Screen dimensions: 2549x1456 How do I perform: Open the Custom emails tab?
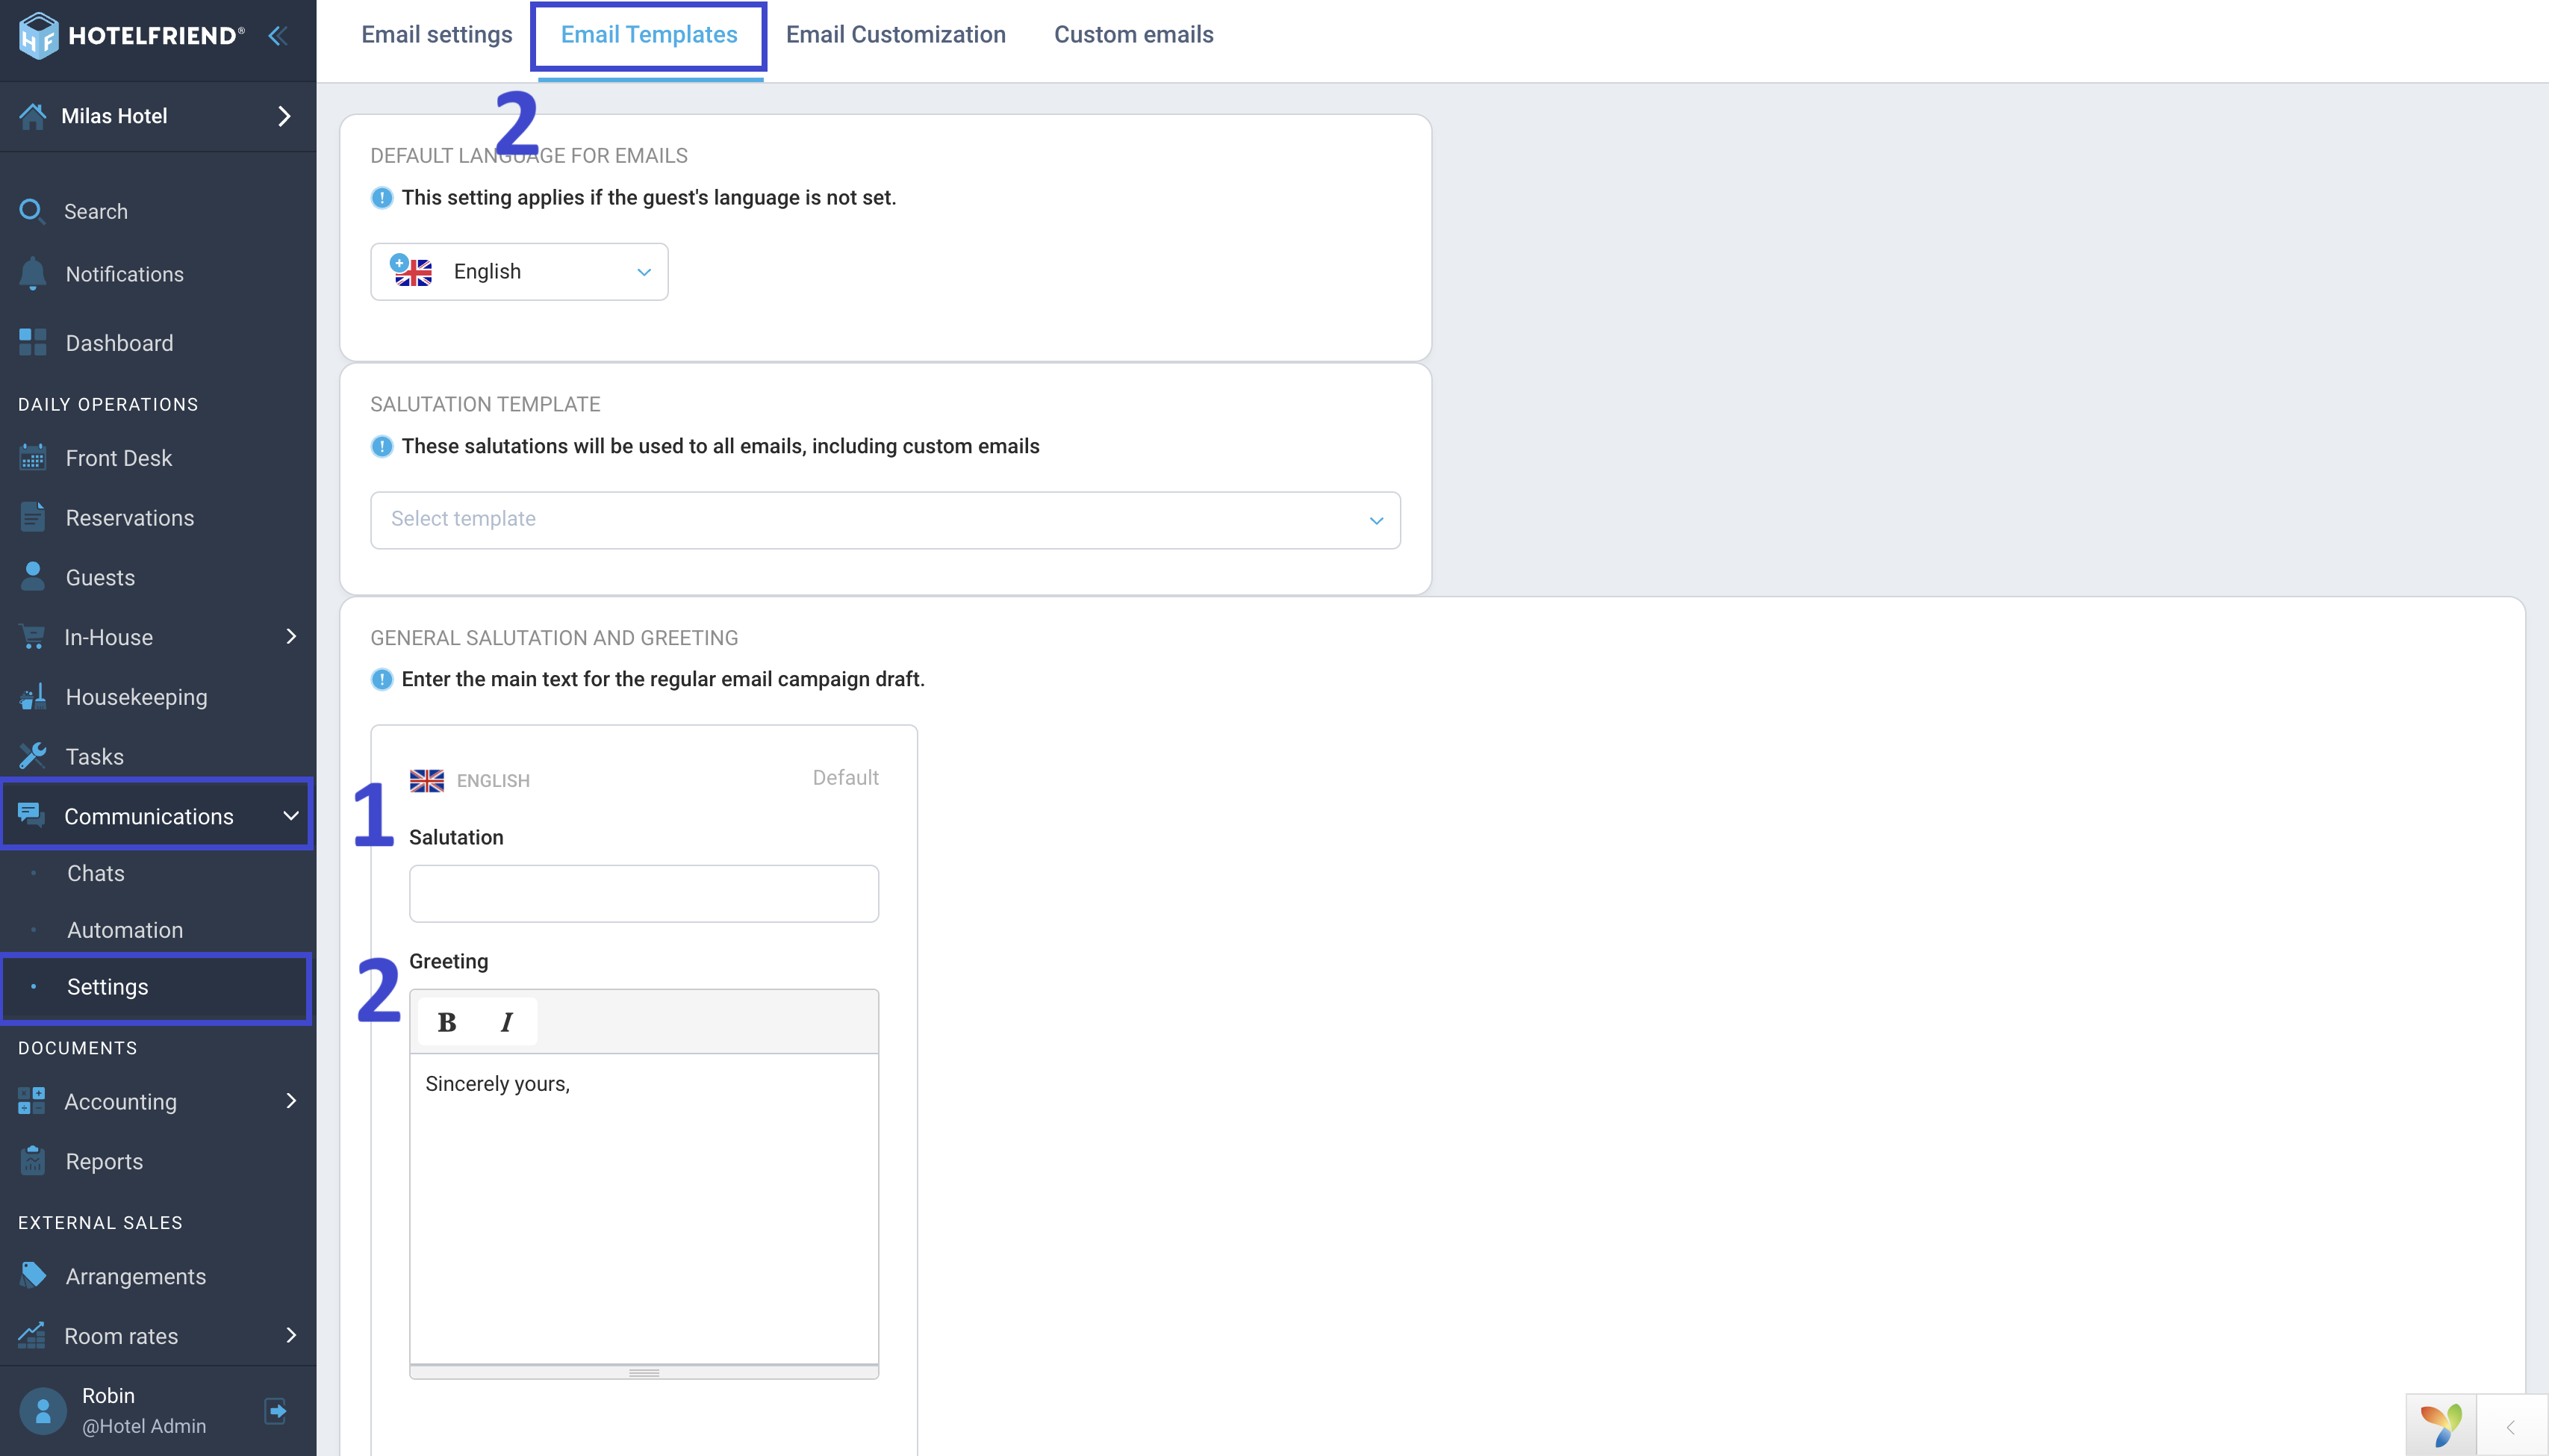click(1134, 35)
